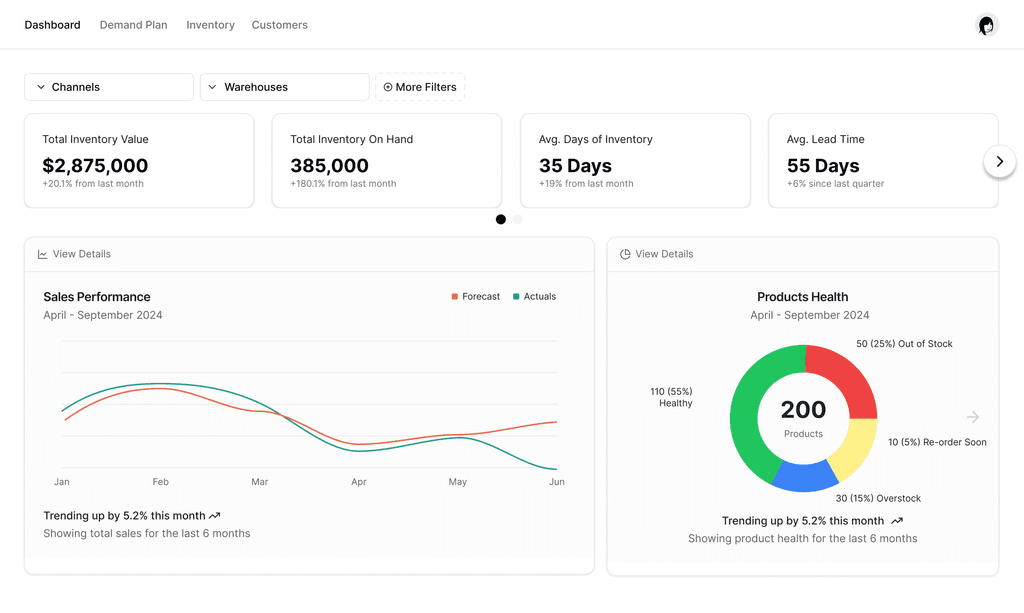The width and height of the screenshot is (1024, 613).
Task: Toggle the Forecast legend swatch
Action: [x=455, y=296]
